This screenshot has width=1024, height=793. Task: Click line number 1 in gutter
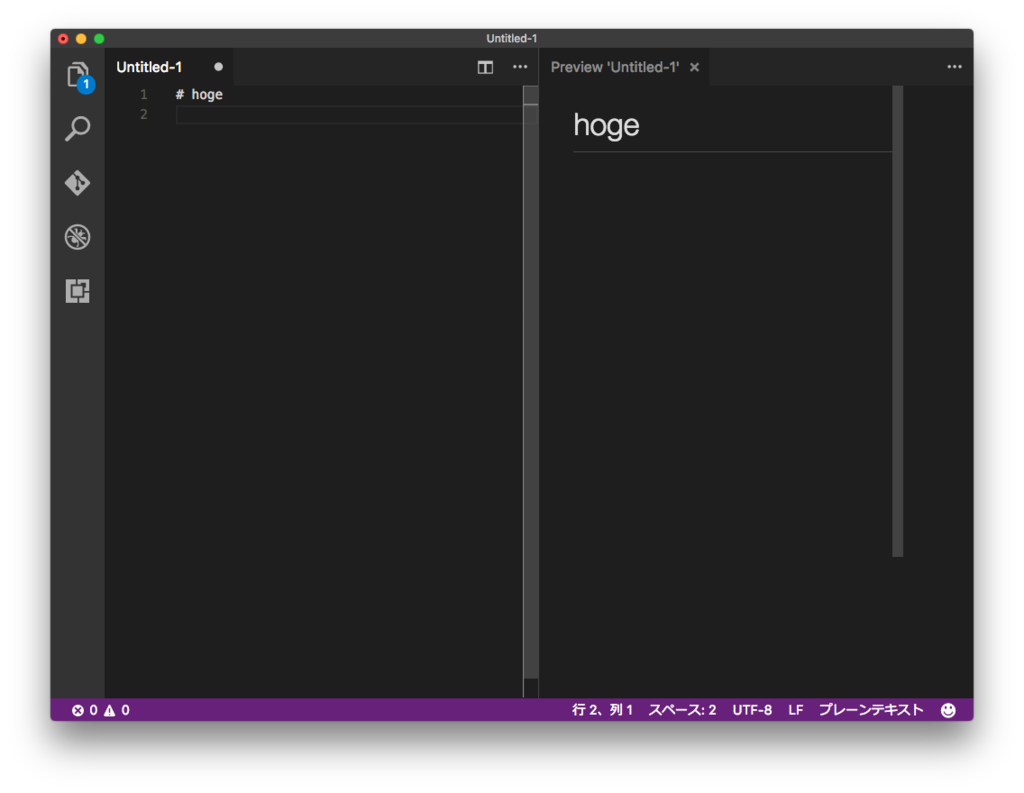(x=144, y=95)
